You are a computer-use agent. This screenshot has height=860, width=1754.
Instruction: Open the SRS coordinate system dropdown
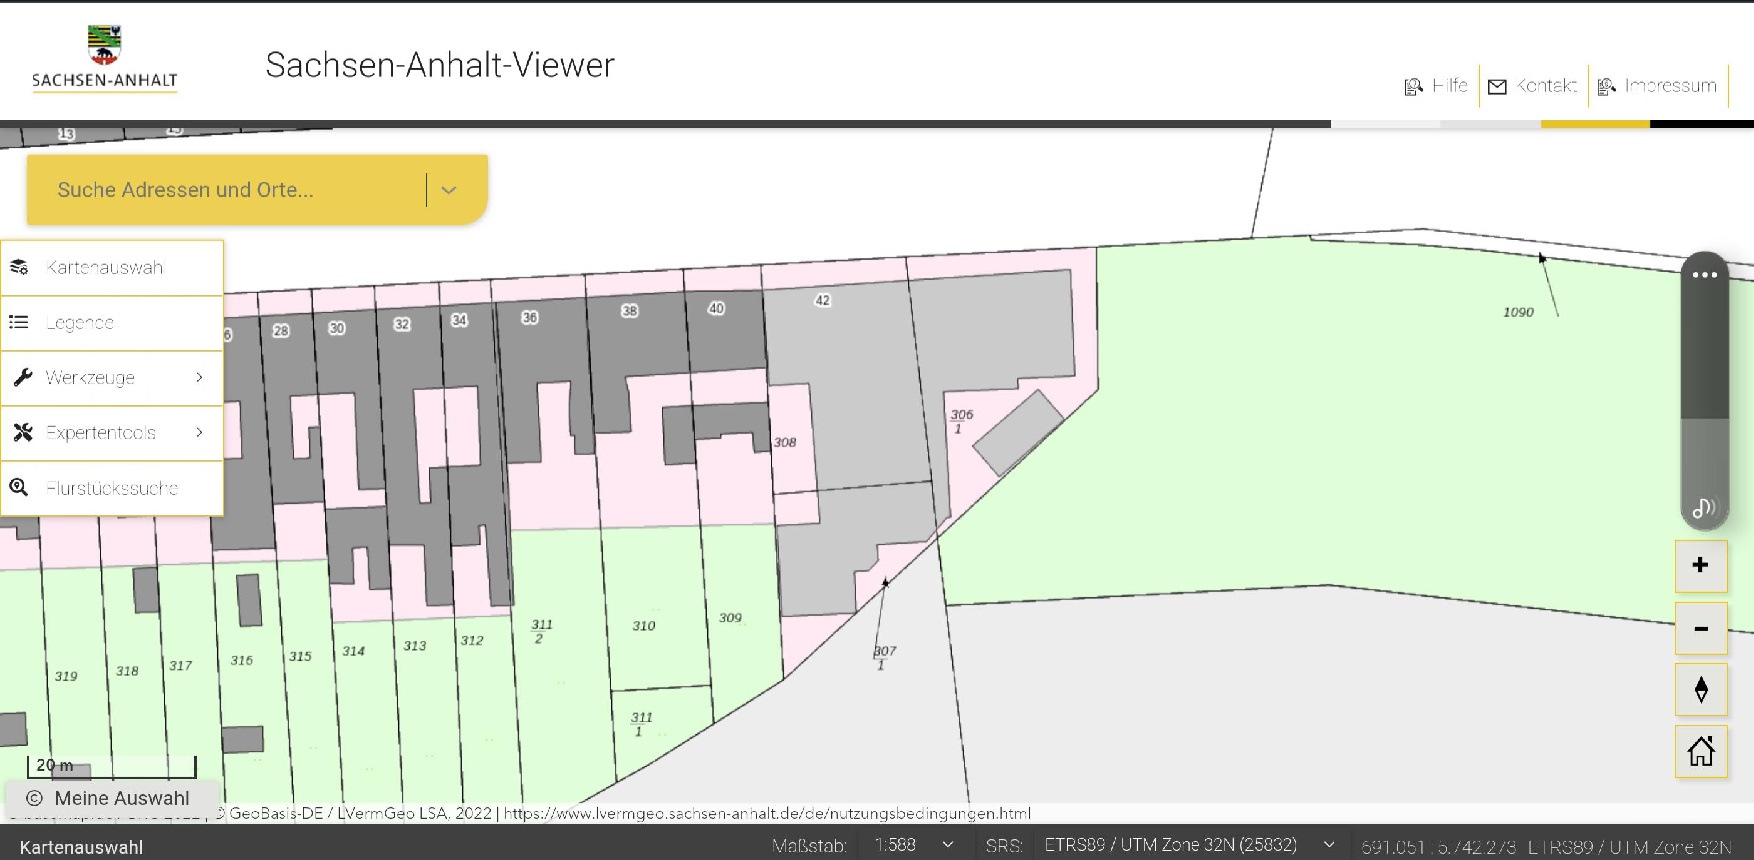[1329, 845]
